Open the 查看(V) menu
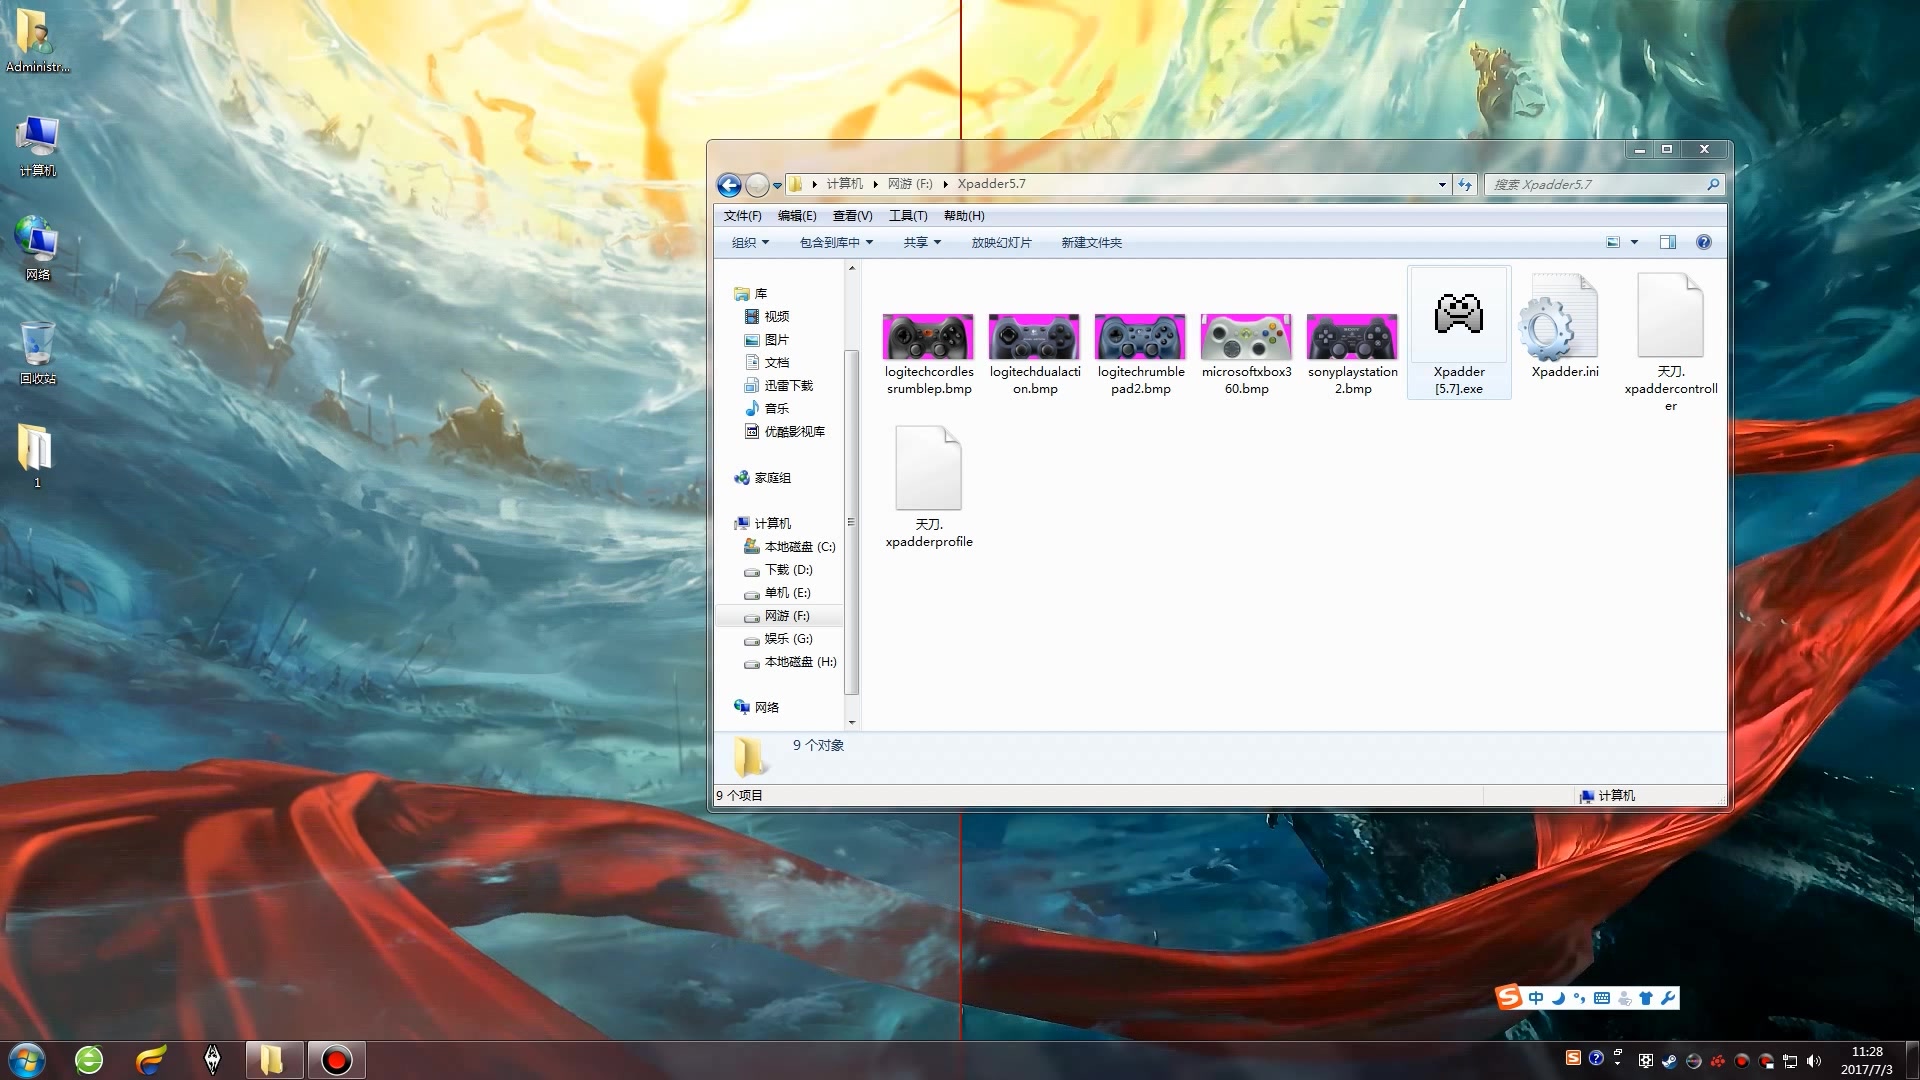Image resolution: width=1920 pixels, height=1080 pixels. pyautogui.click(x=852, y=216)
